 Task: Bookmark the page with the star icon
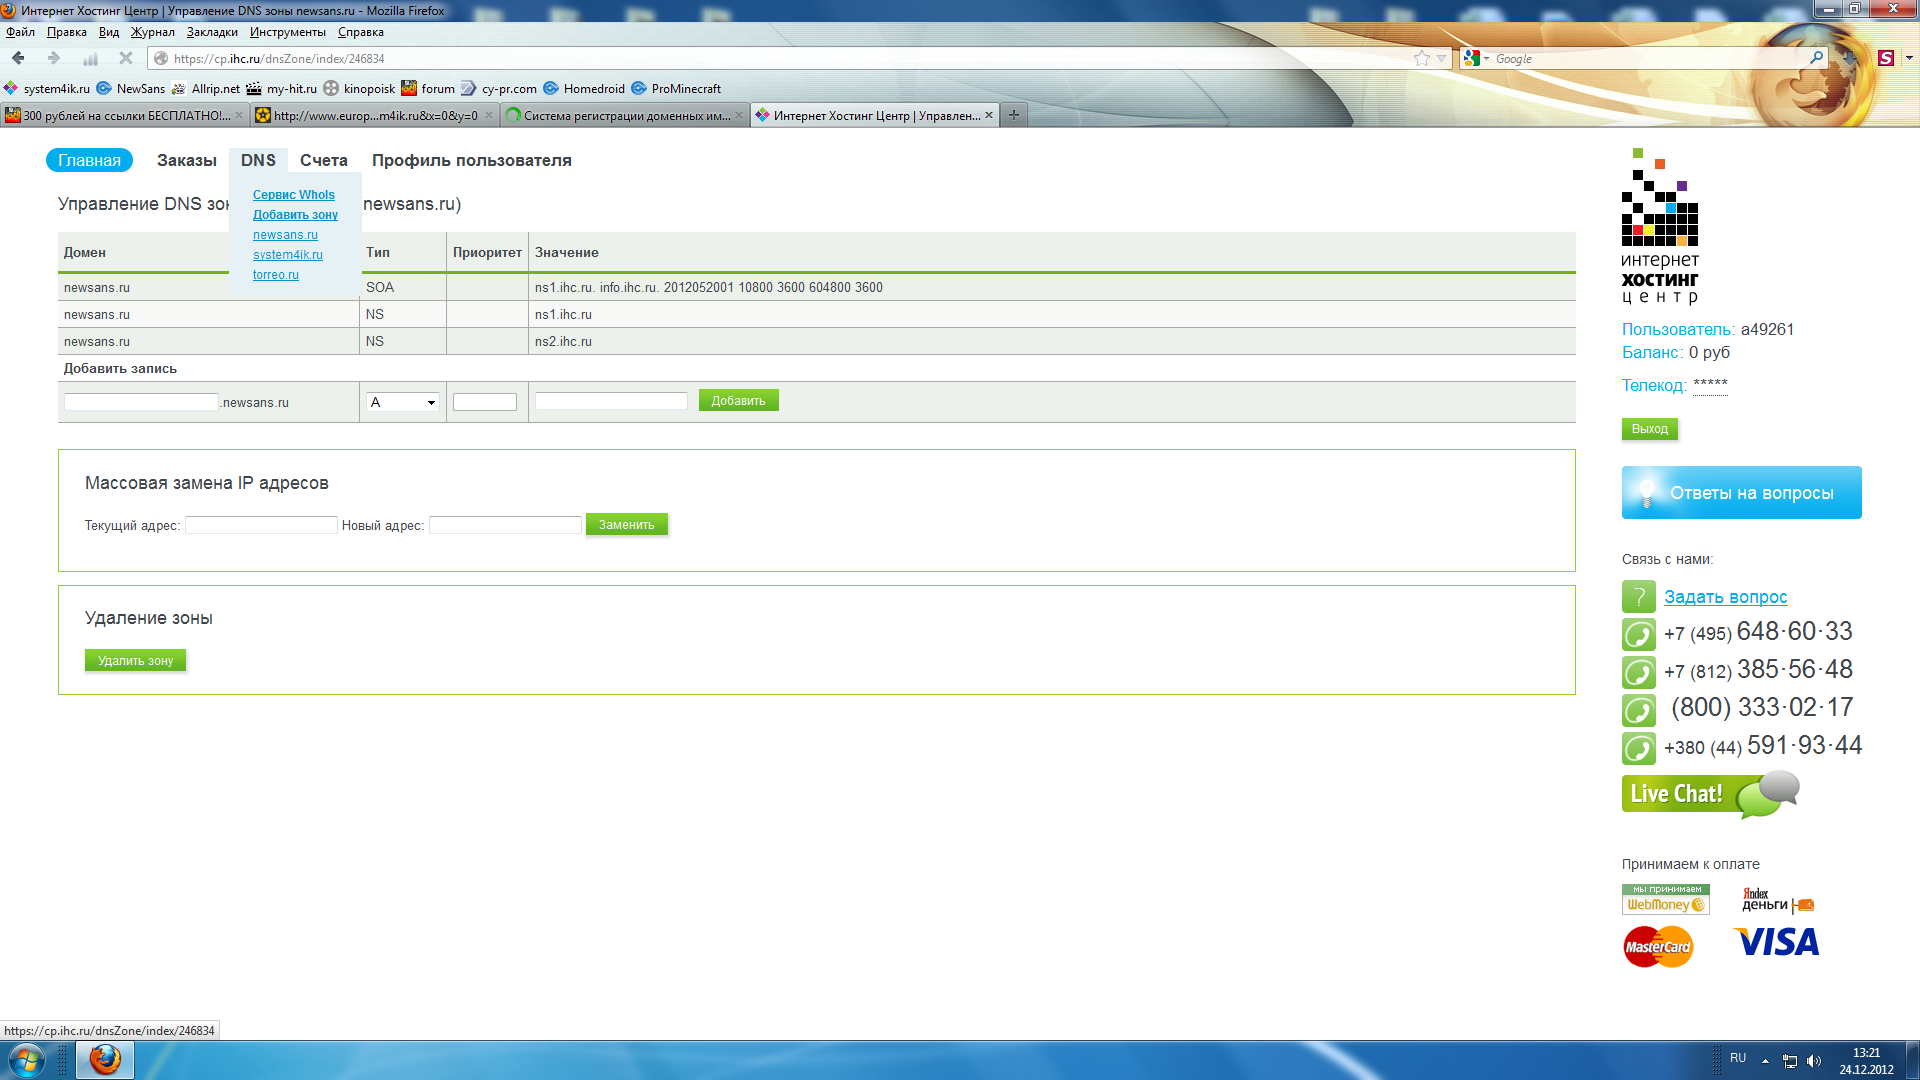[1422, 58]
